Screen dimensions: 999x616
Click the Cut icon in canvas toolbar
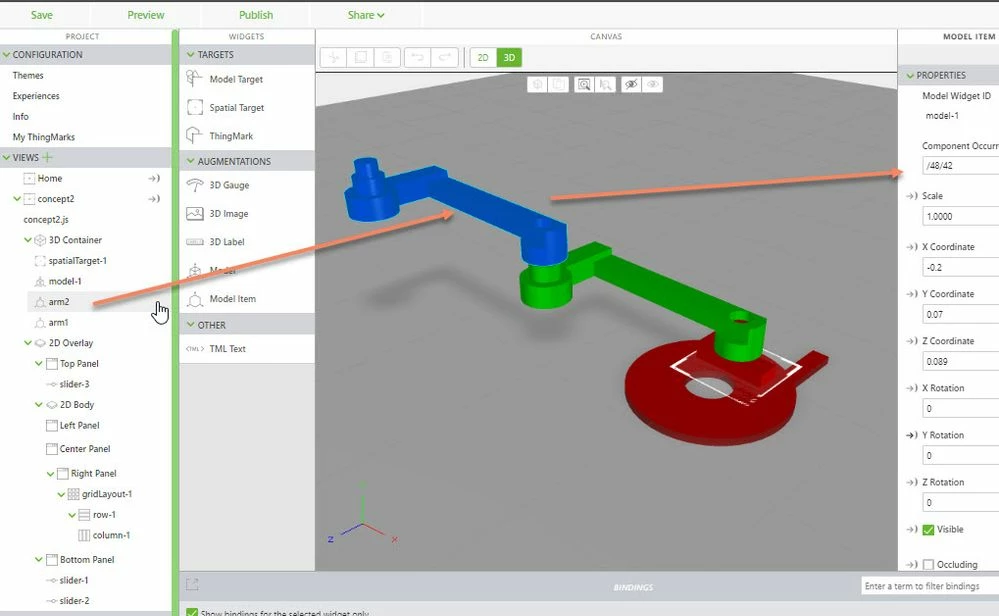pos(333,58)
